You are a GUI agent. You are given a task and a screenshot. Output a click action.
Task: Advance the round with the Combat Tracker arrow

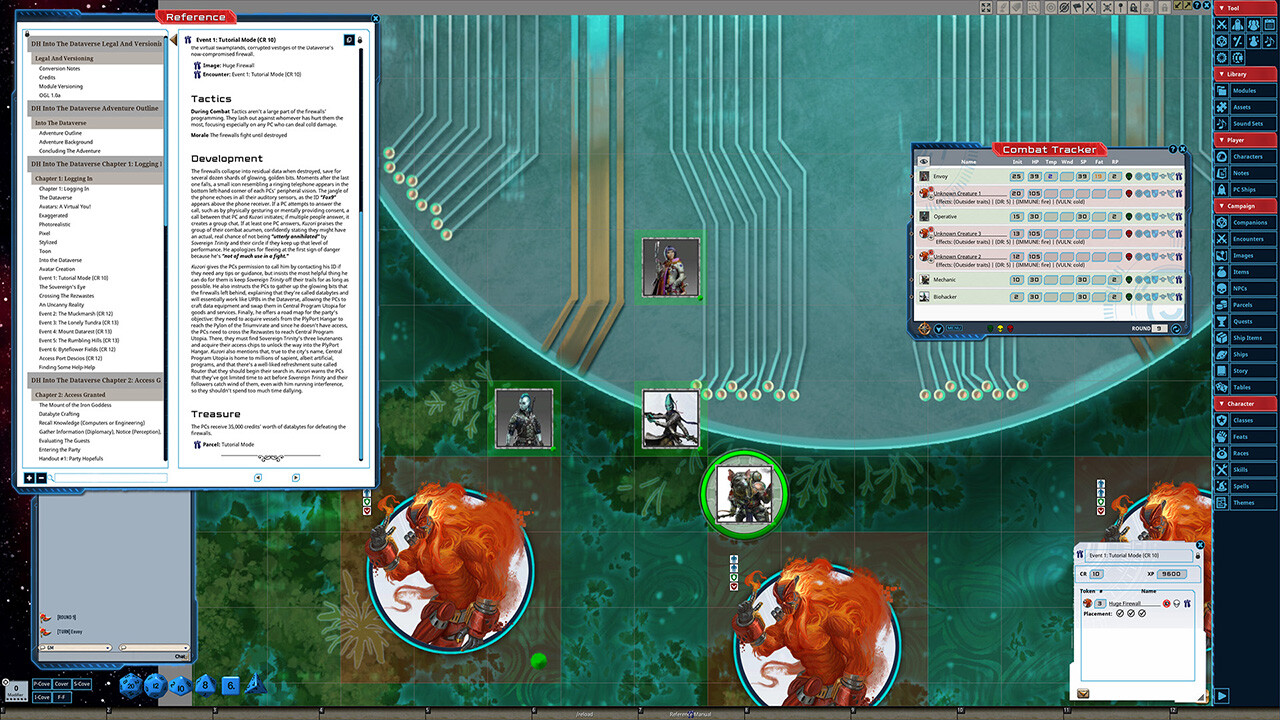click(x=1175, y=328)
